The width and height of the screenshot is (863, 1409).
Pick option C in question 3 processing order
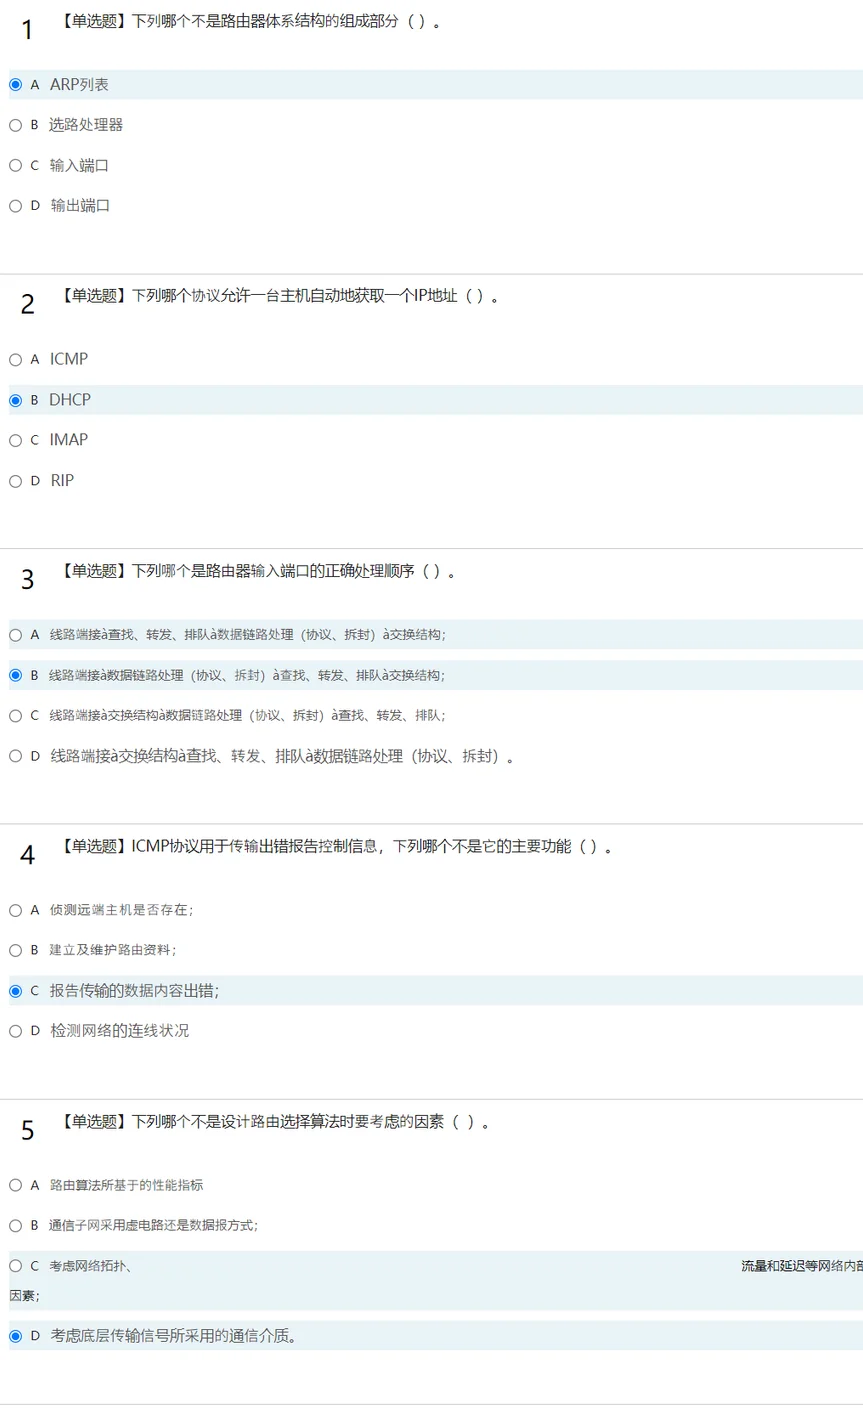pos(15,716)
